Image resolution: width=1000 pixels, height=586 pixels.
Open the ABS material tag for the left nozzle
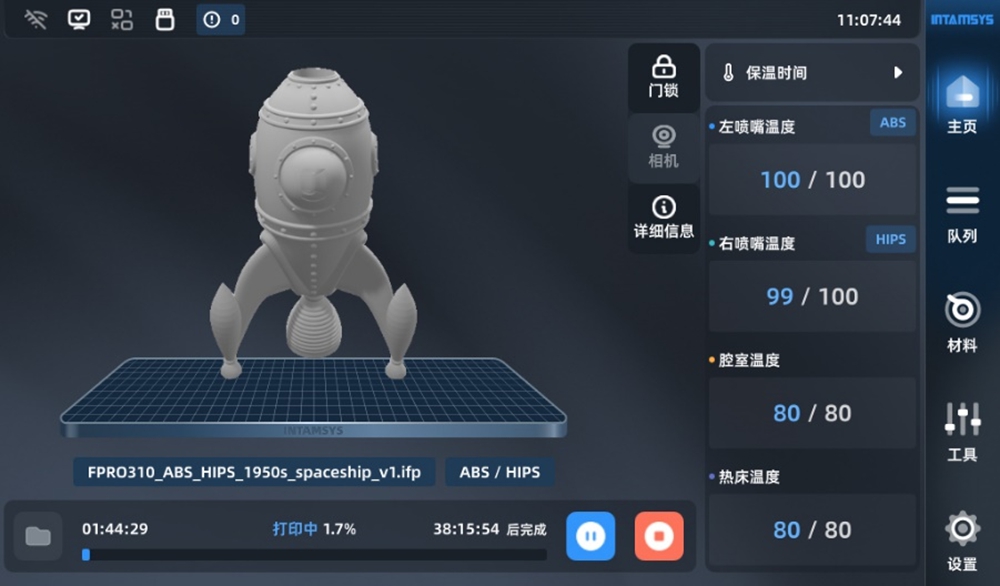point(893,122)
